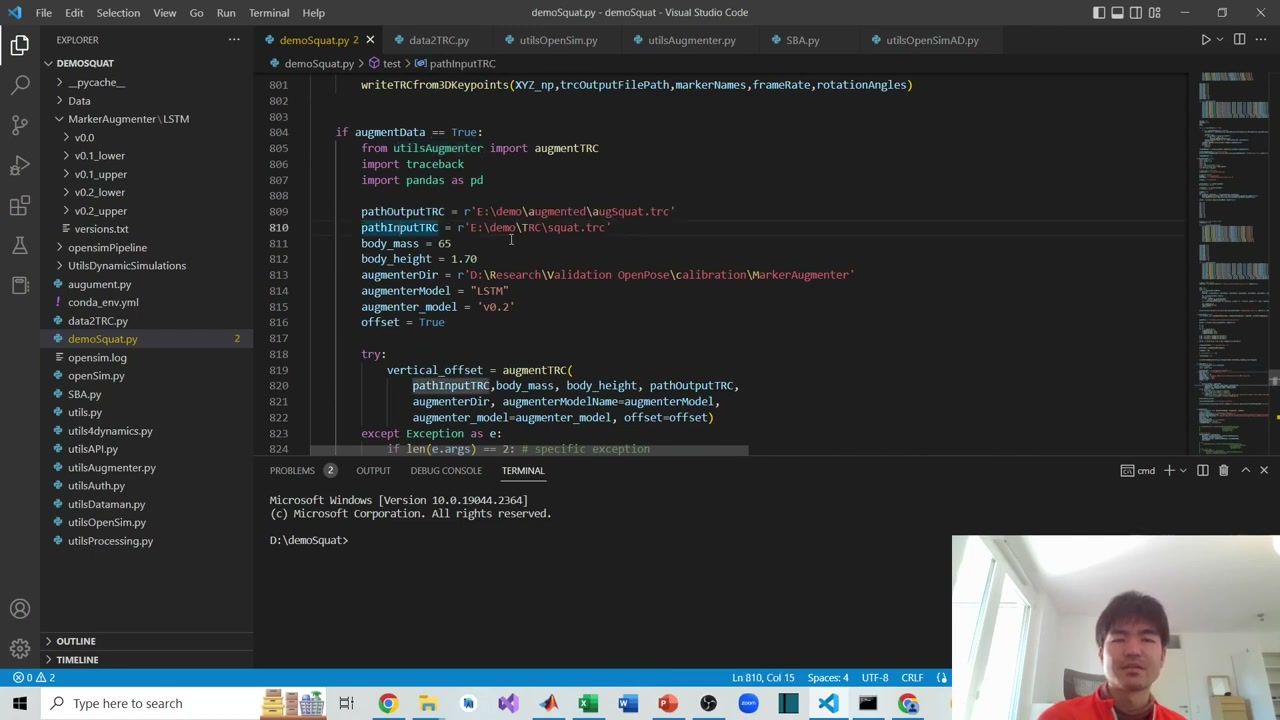Change indentation via Spaces: 4
1280x720 pixels.
click(x=828, y=678)
